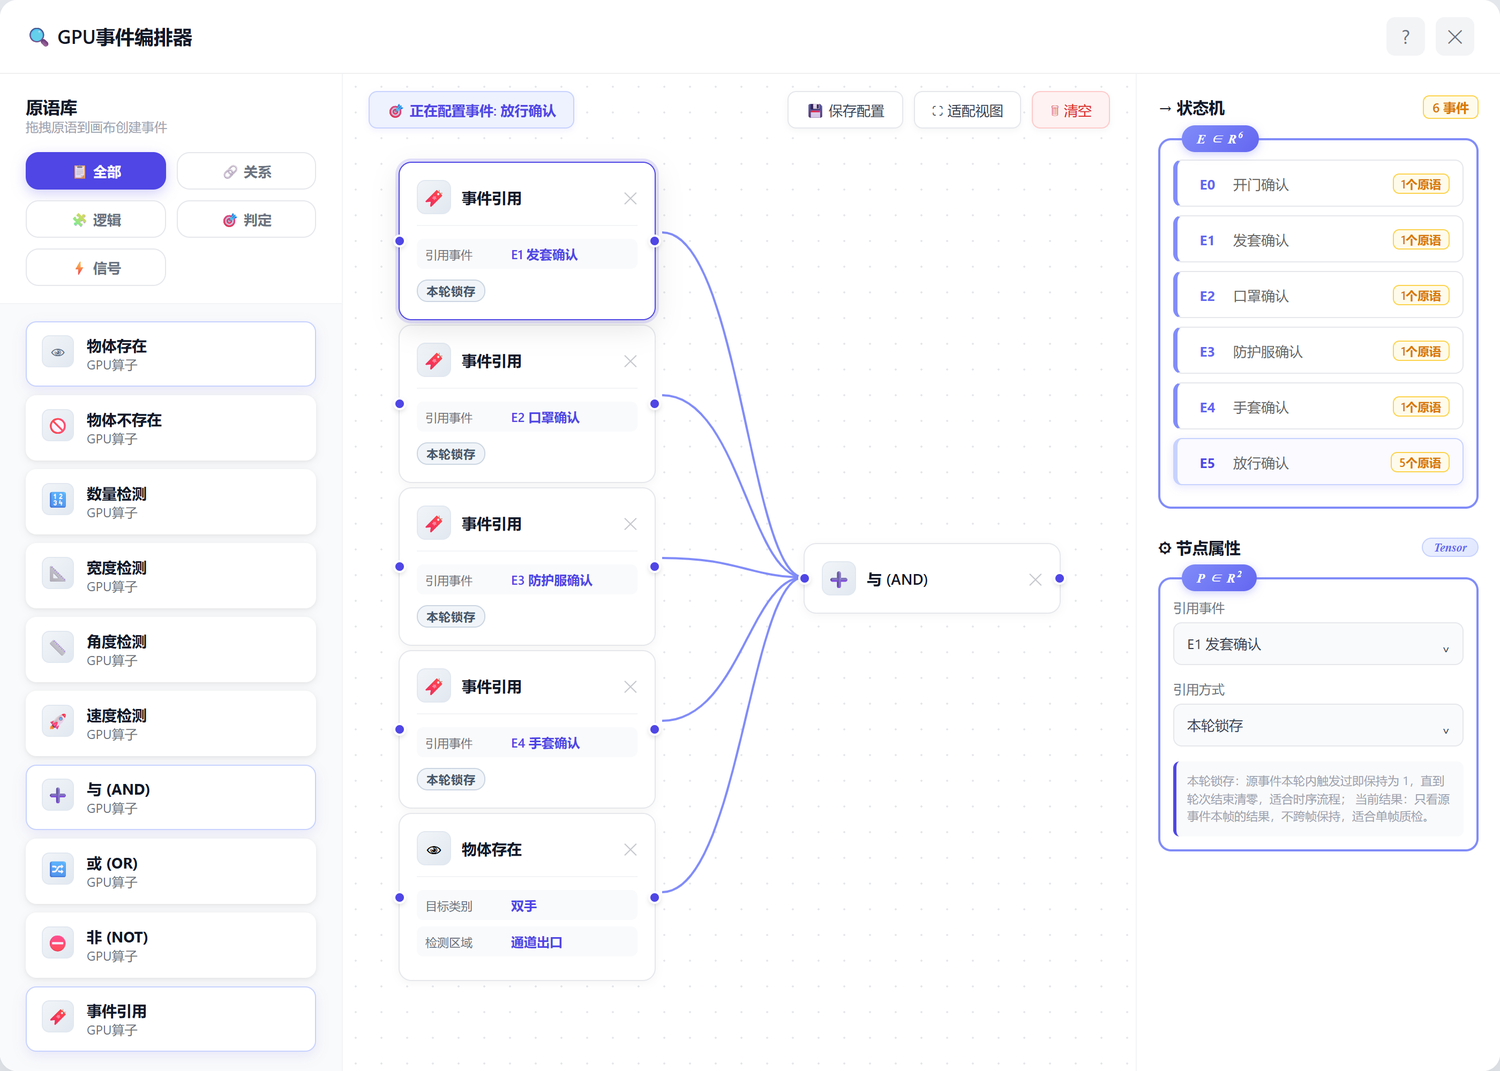Viewport: 1500px width, 1071px height.
Task: Remove the canvas 物体存在 node
Action: (x=630, y=850)
